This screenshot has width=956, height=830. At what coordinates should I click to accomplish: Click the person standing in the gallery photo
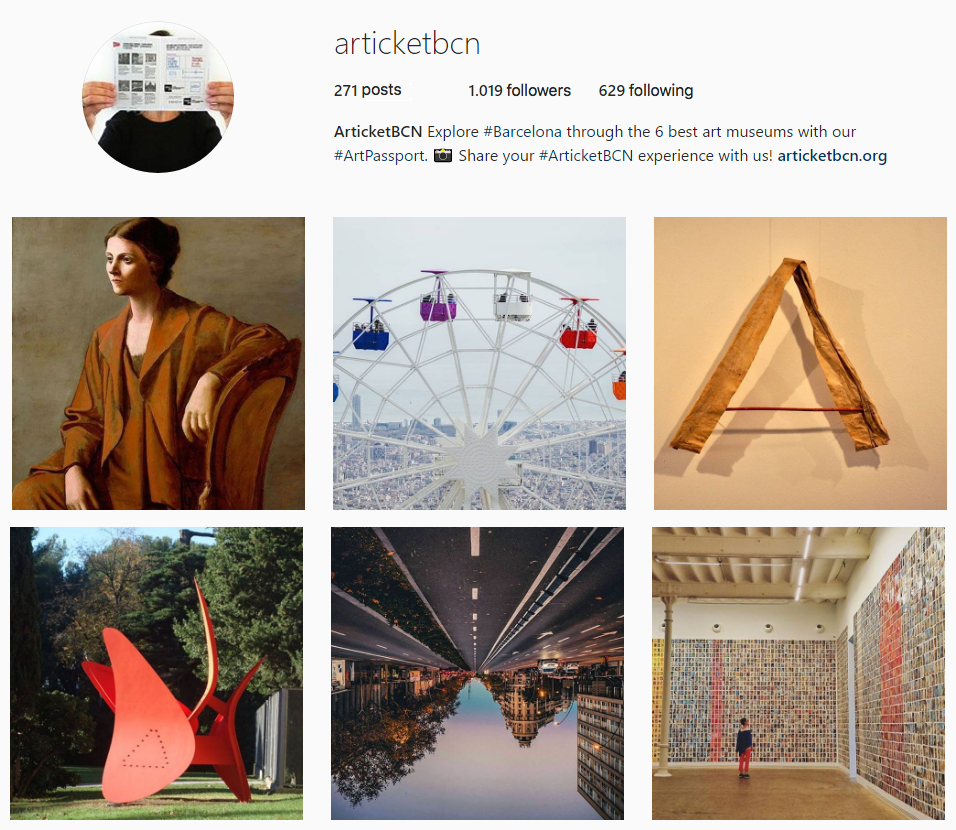click(744, 748)
